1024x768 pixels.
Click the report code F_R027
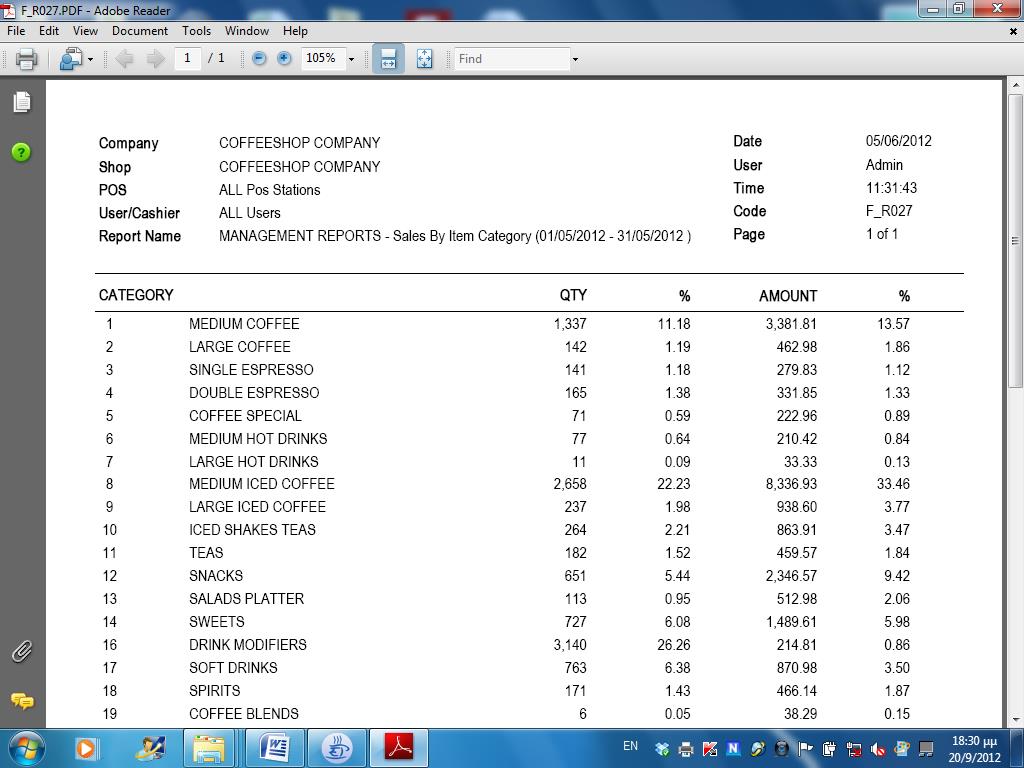click(889, 211)
